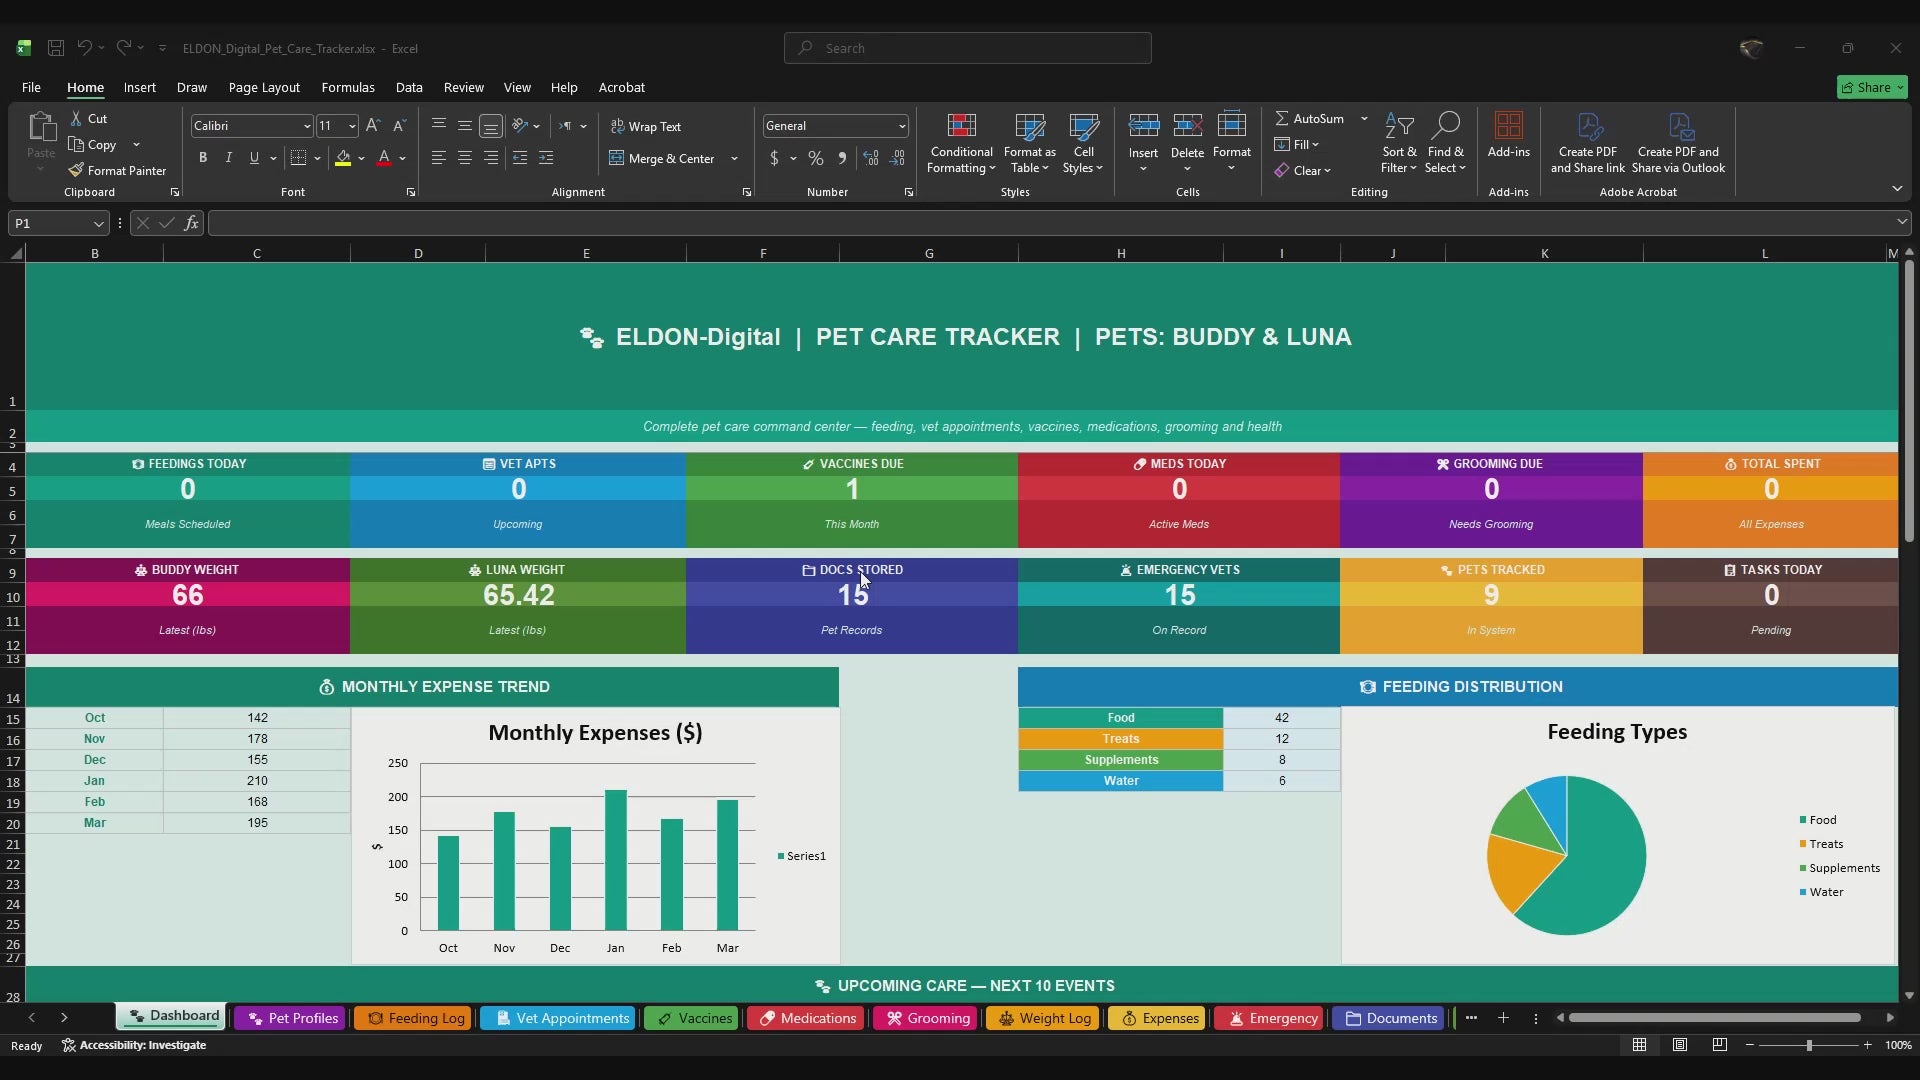Expand the AutoSum dropdown arrow

click(1364, 118)
